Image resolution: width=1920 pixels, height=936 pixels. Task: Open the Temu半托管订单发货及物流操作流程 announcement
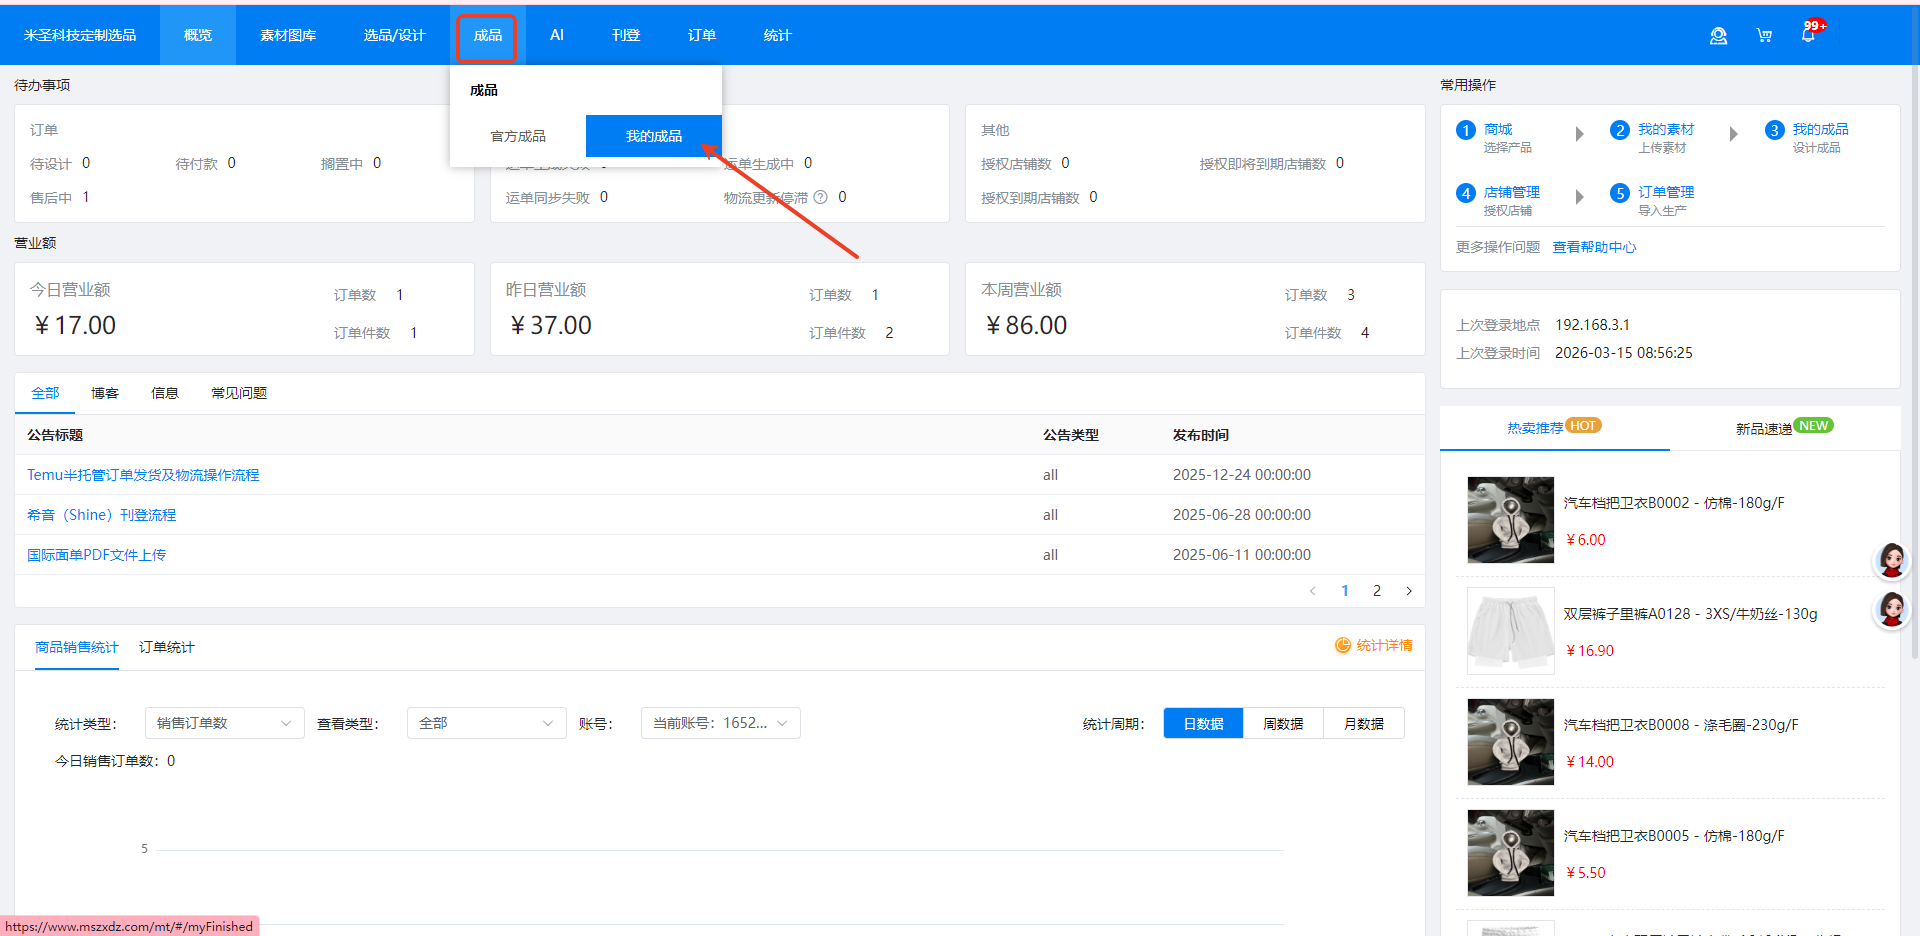(143, 475)
